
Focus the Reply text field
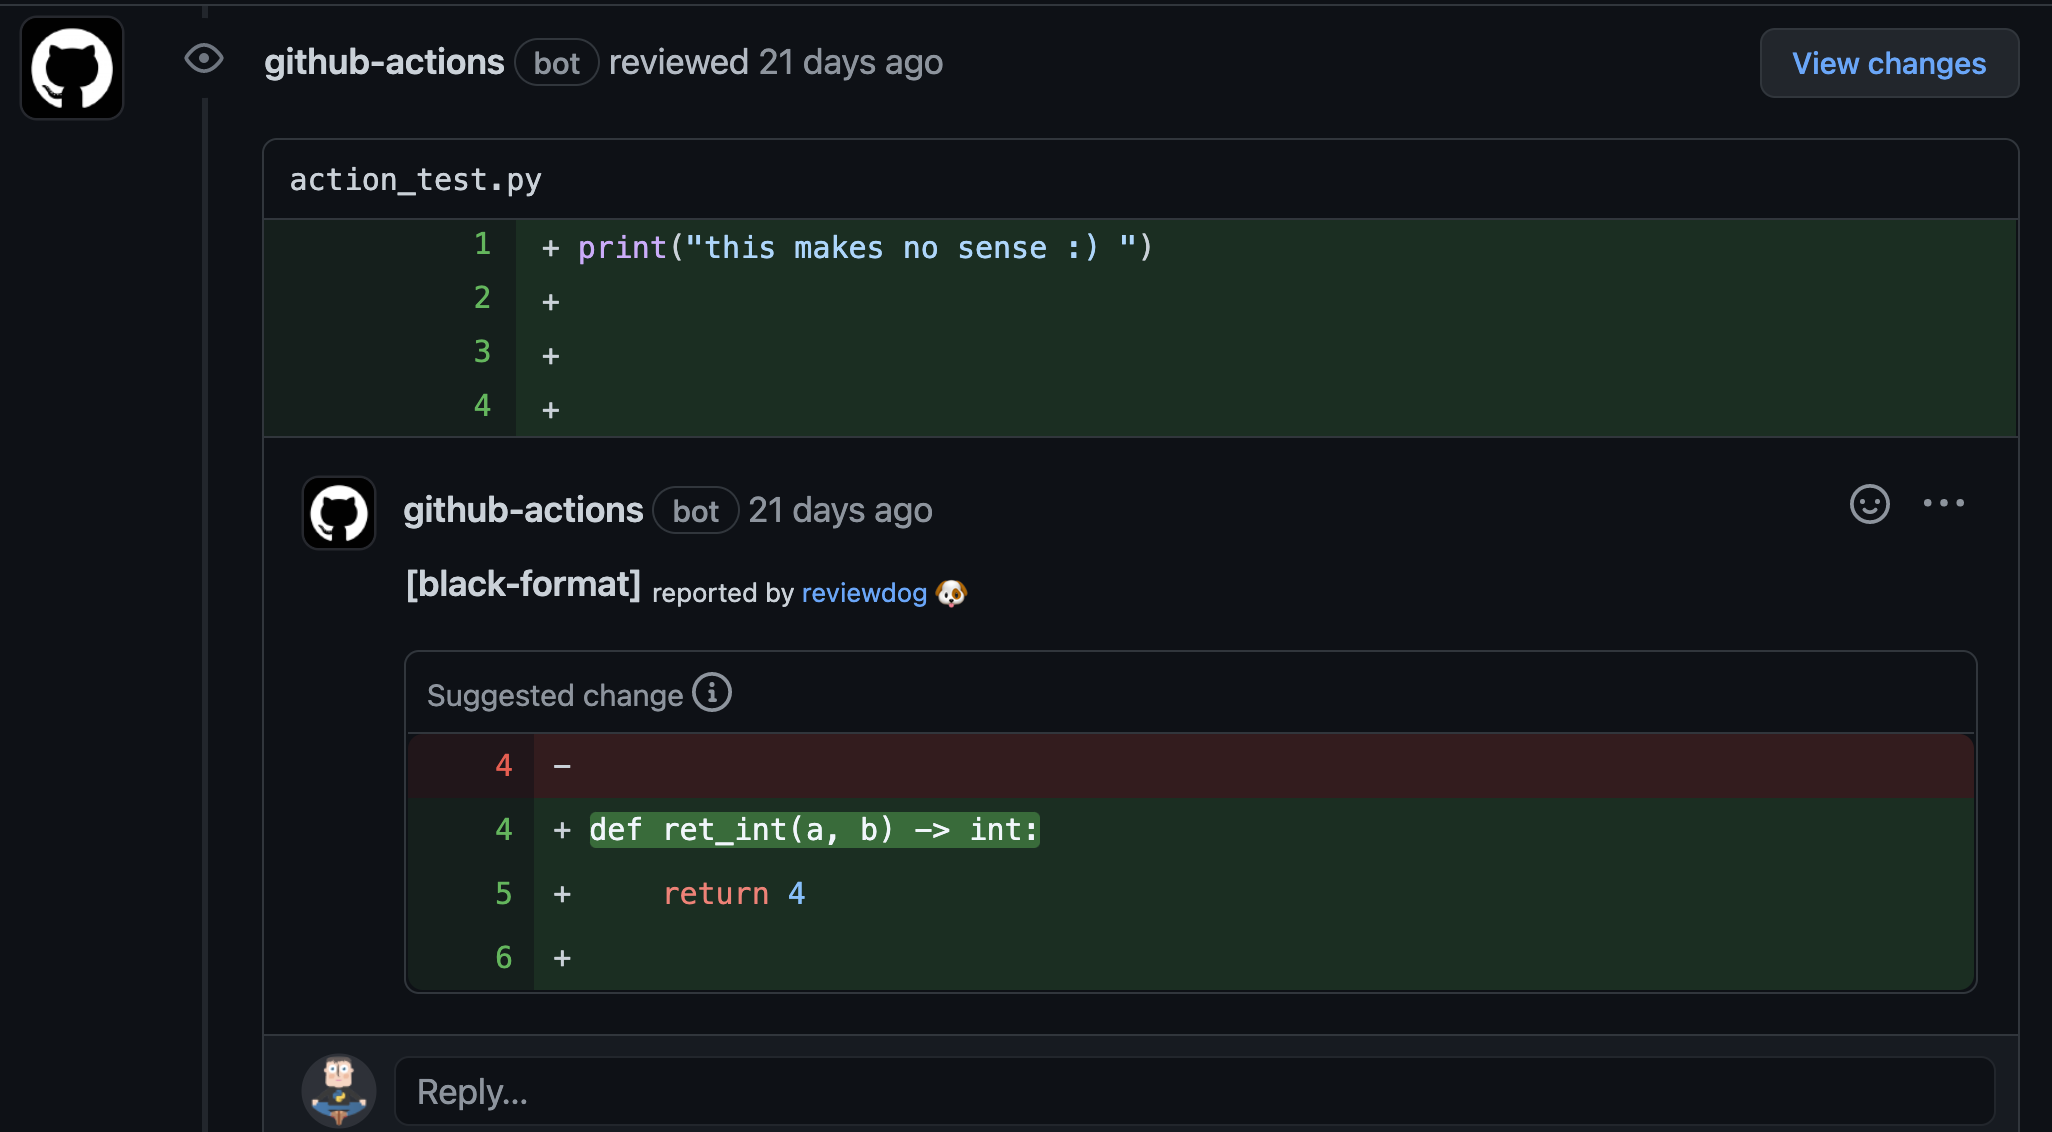tap(1194, 1092)
